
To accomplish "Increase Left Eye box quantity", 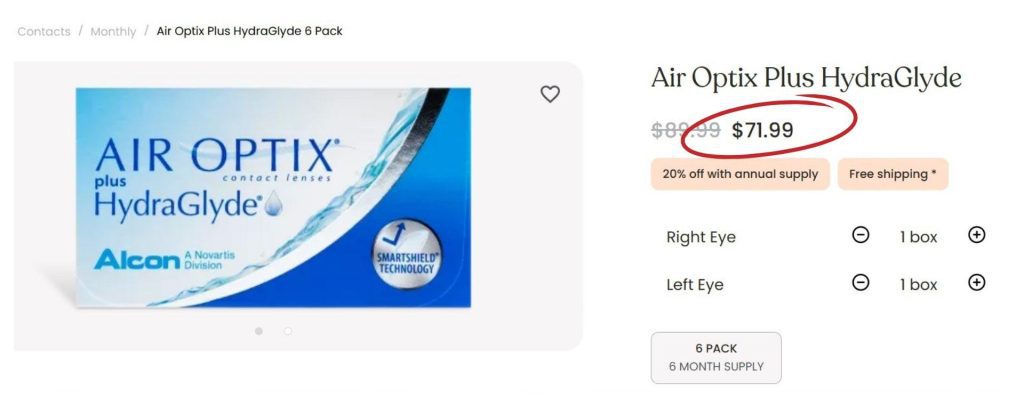I will [x=977, y=283].
